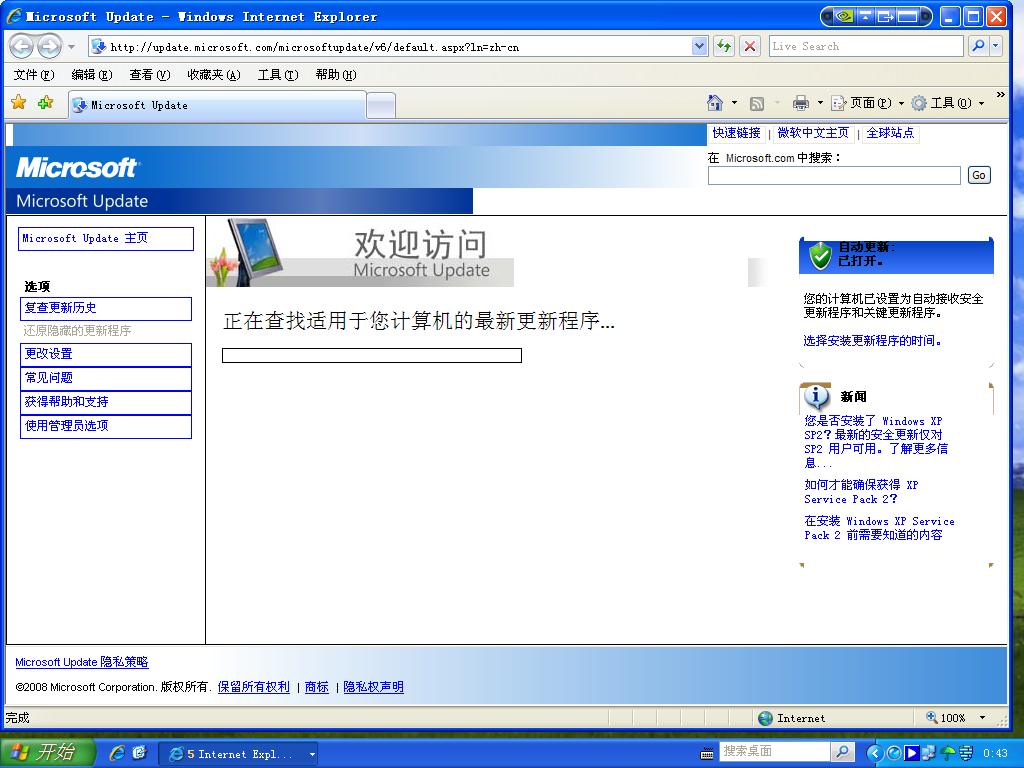Open 使用管理员选项 sidebar option
Image resolution: width=1024 pixels, height=768 pixels.
point(106,426)
